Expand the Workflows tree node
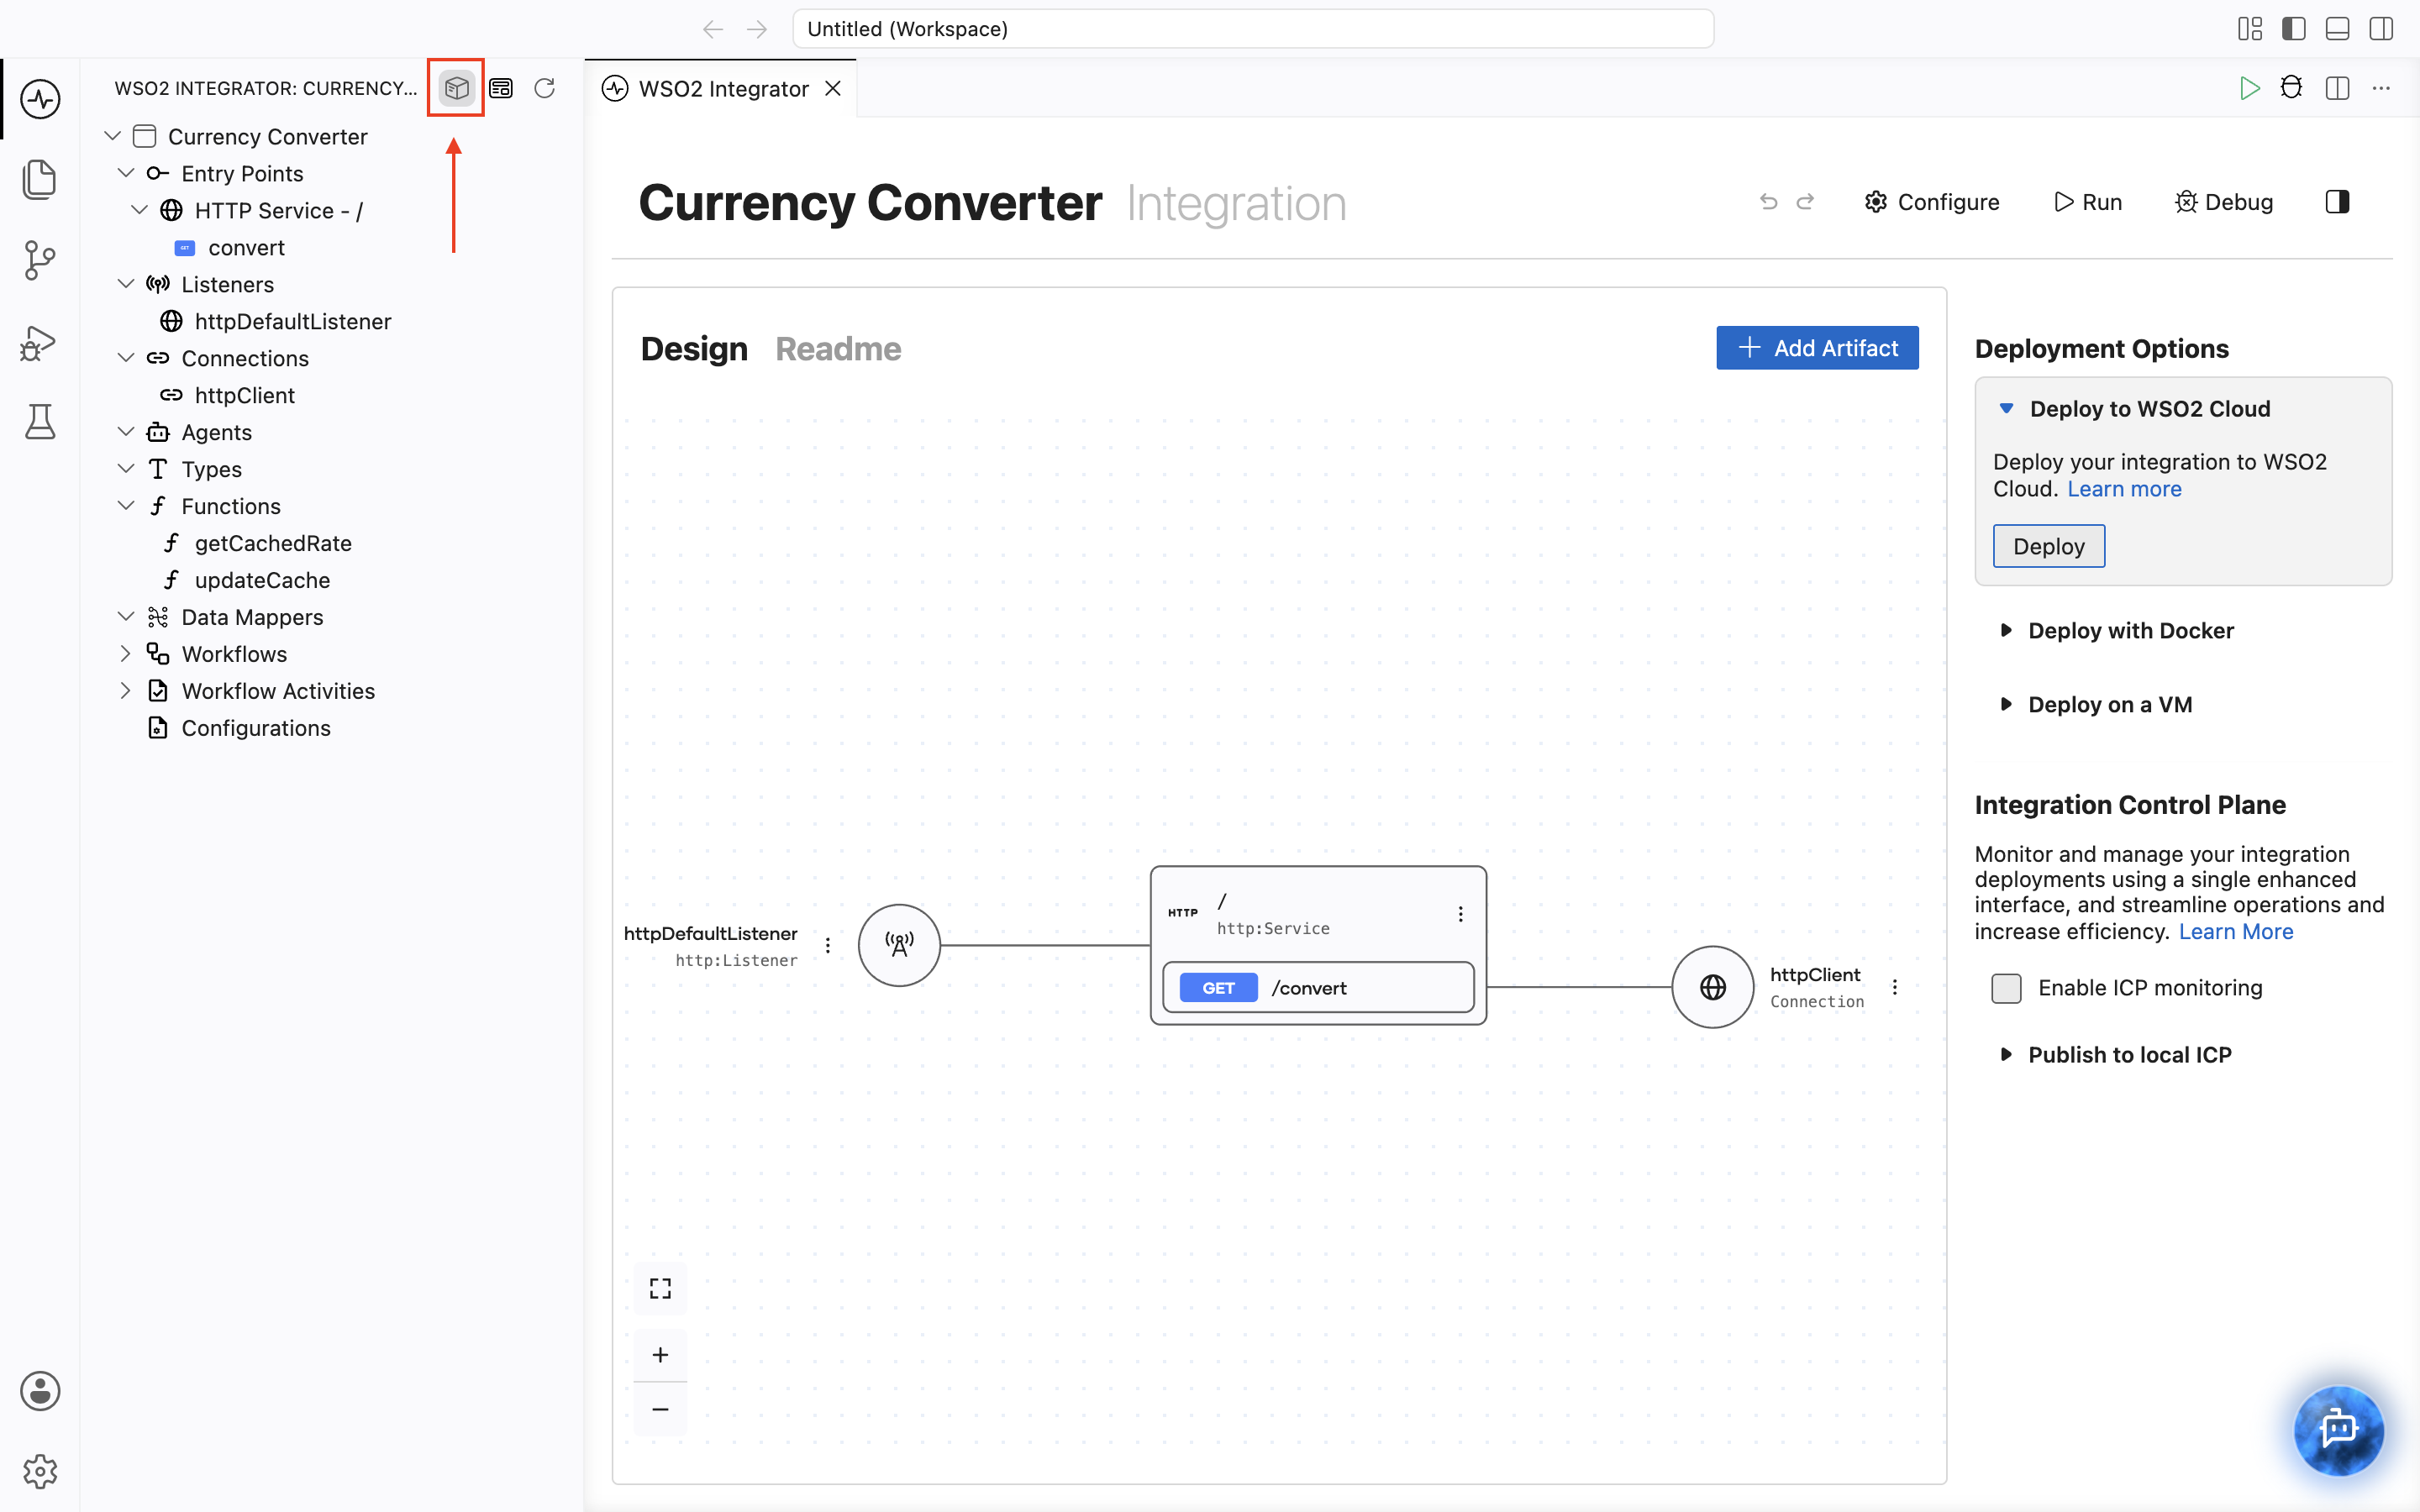The image size is (2420, 1512). [125, 654]
